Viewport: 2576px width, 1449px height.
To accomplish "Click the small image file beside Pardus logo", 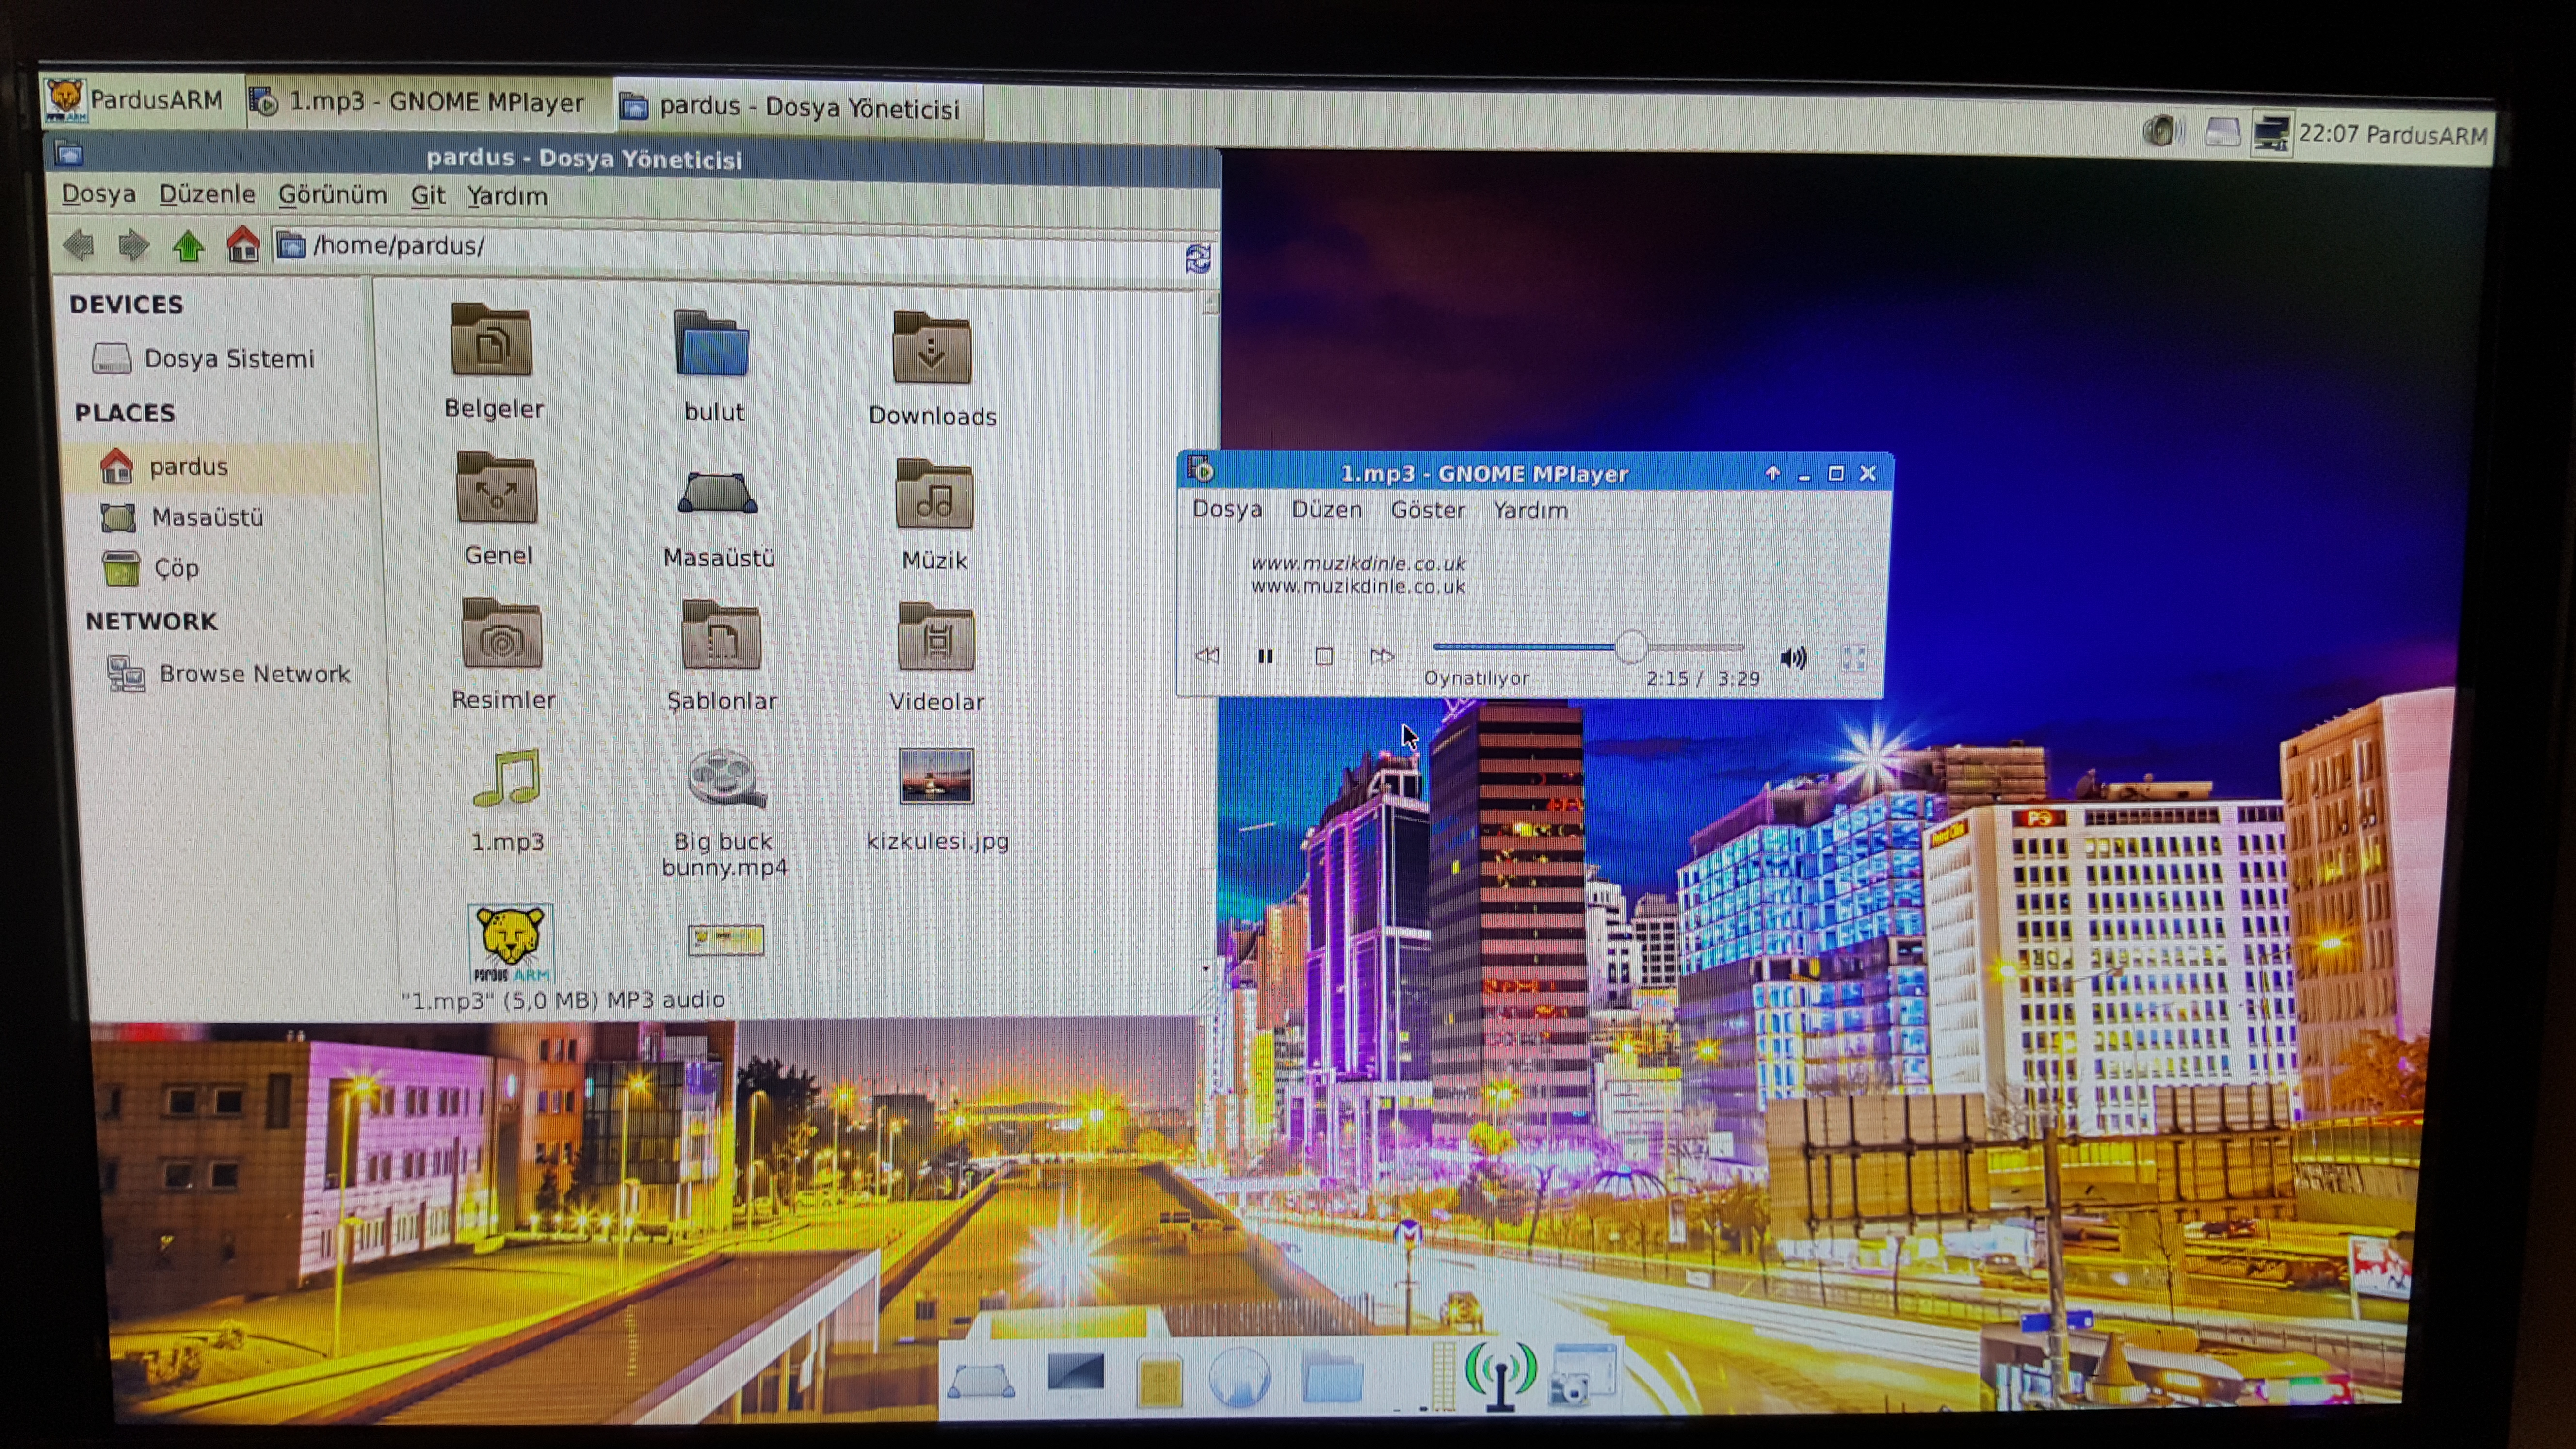I will tap(726, 939).
